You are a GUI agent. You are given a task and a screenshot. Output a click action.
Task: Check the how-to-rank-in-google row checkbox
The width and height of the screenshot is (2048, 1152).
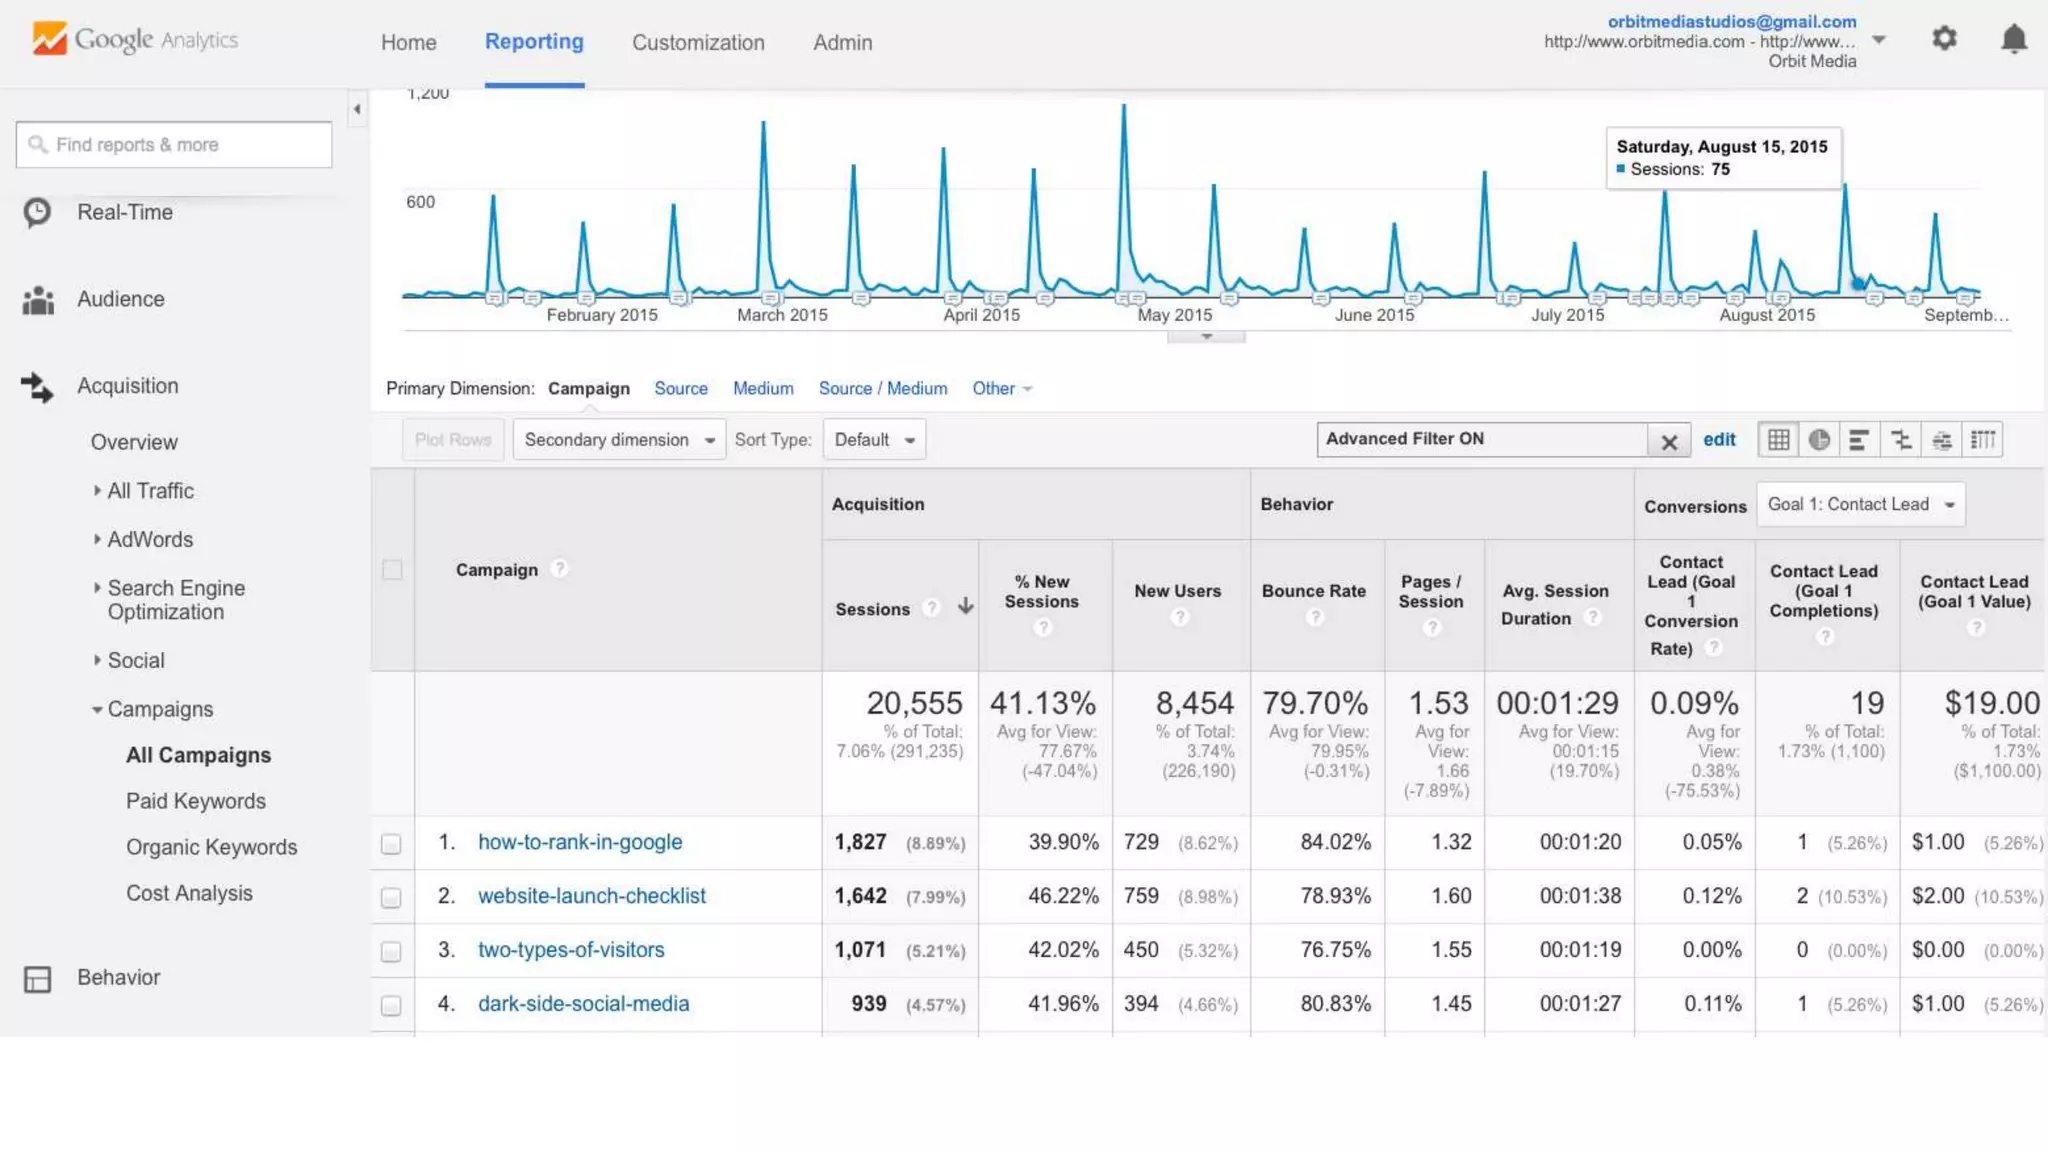tap(391, 844)
